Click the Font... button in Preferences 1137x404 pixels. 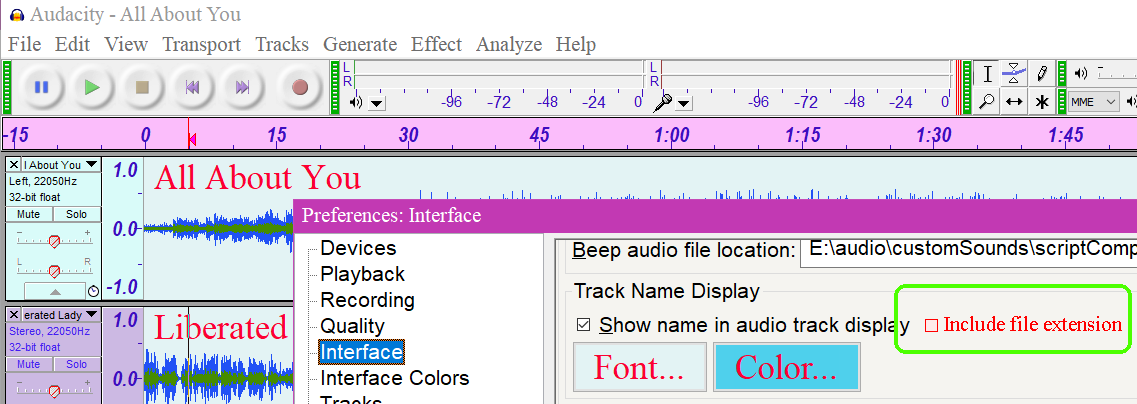pos(640,367)
